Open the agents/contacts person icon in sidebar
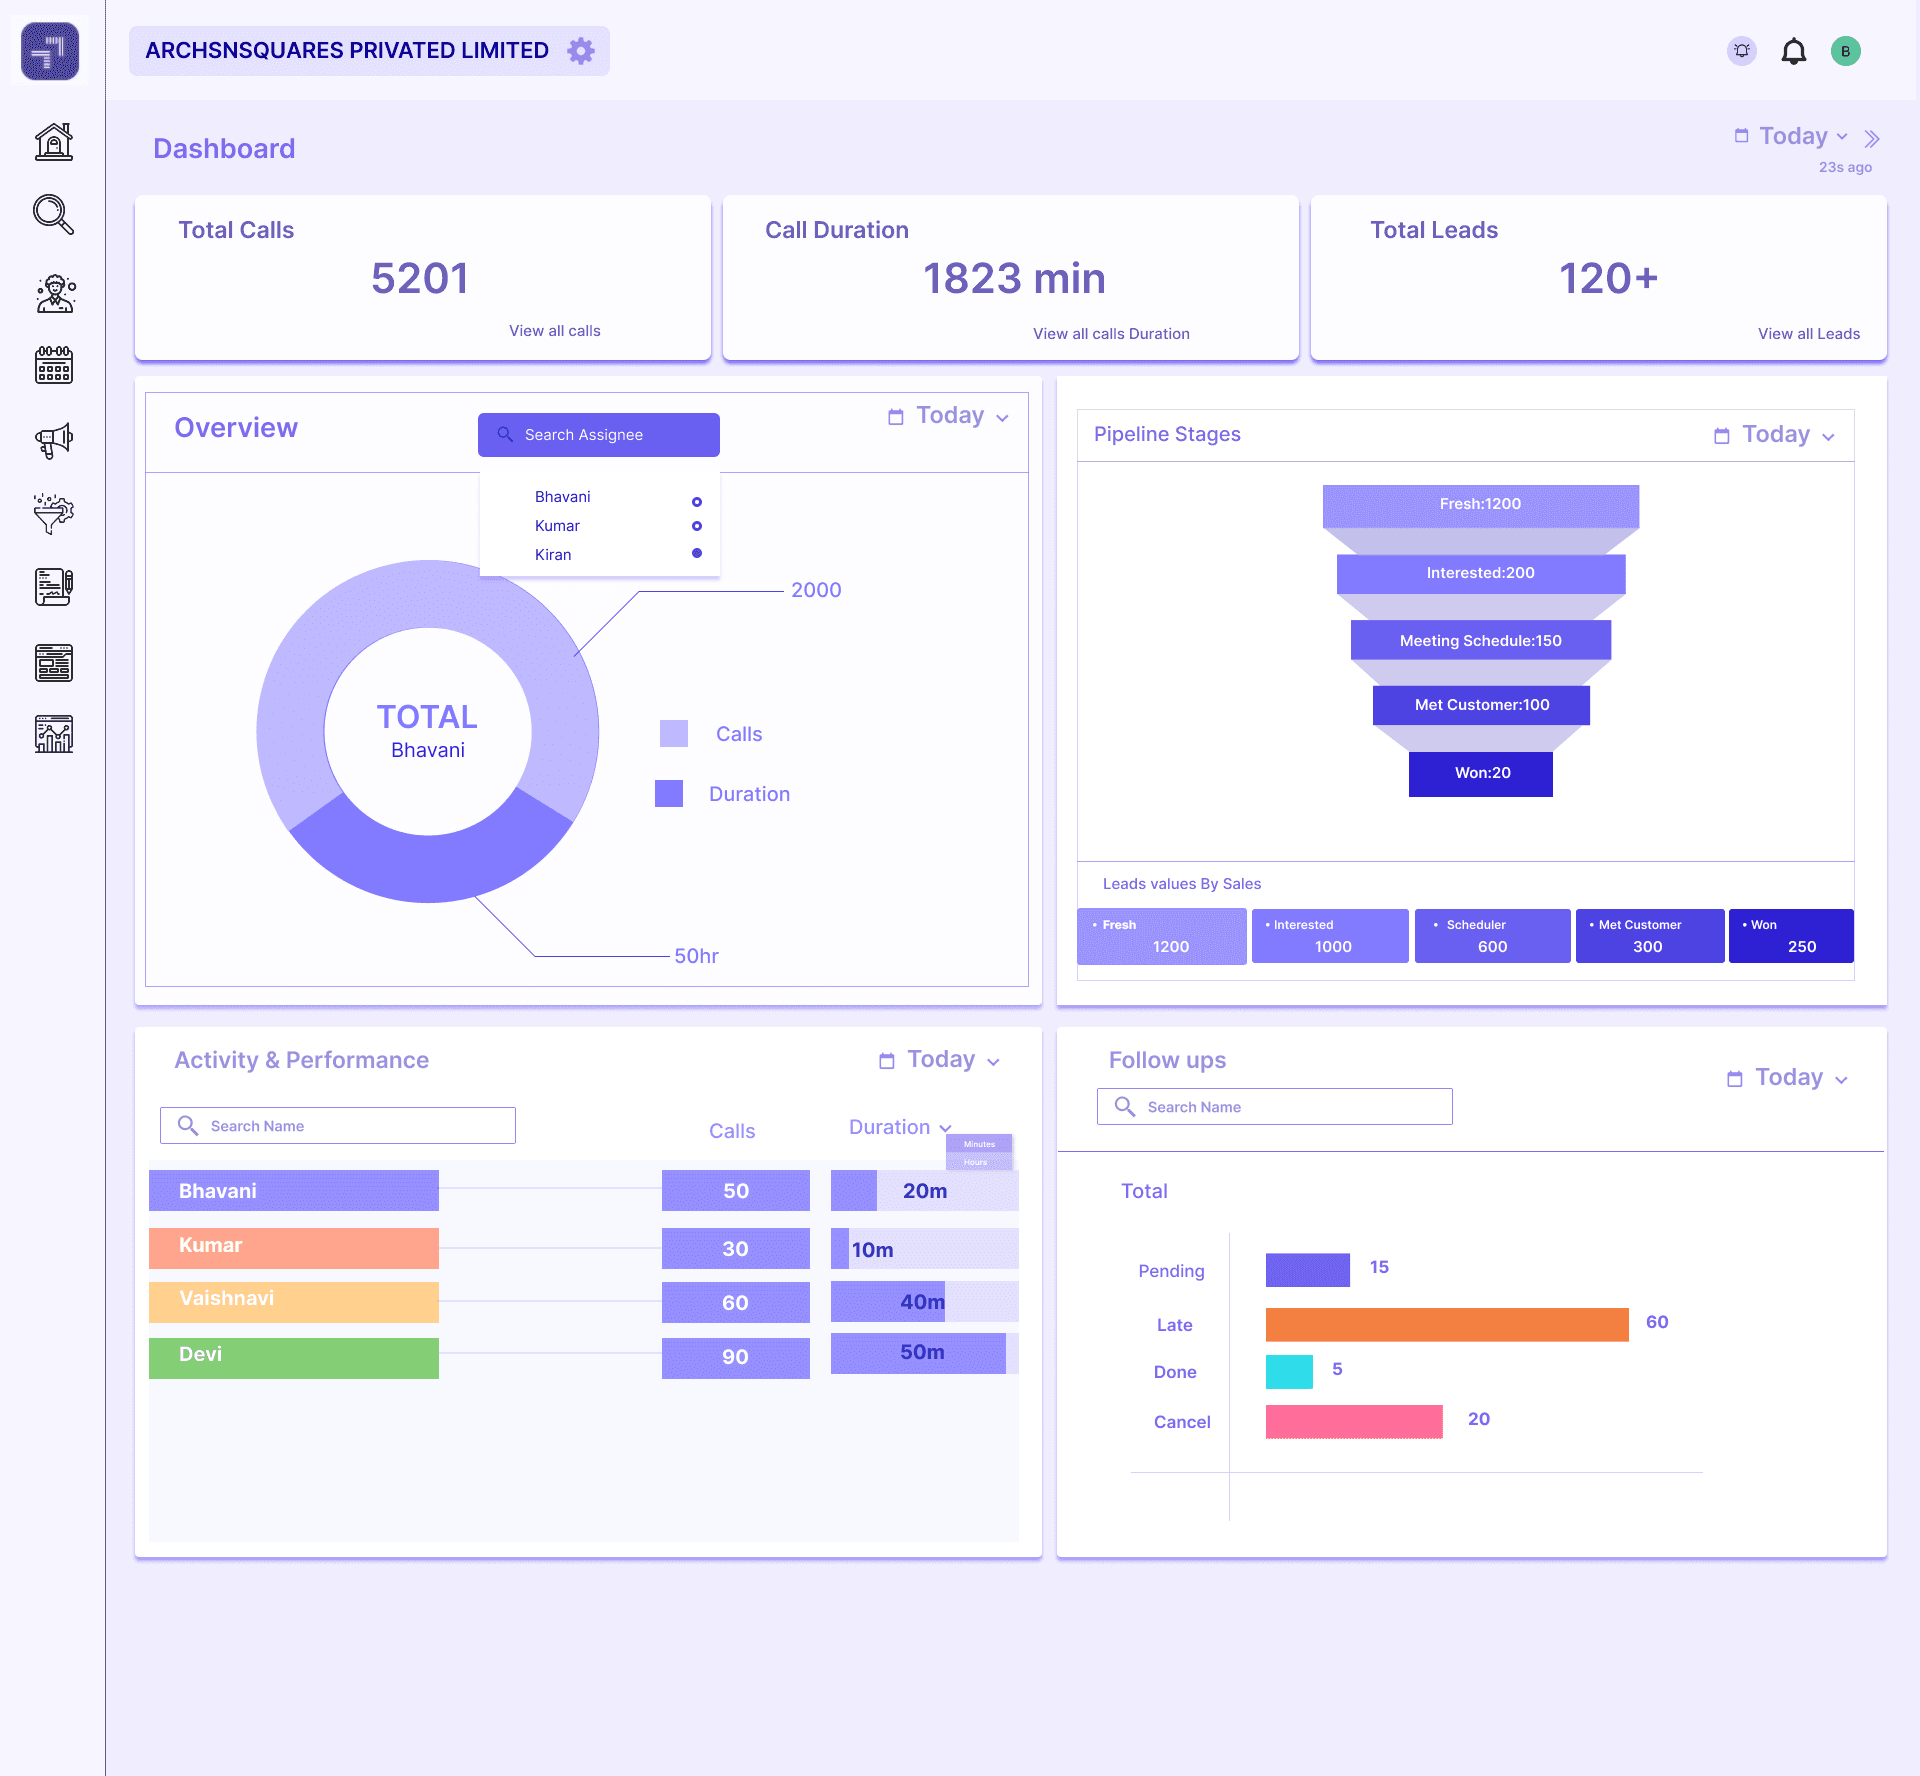The image size is (1920, 1776). point(54,292)
